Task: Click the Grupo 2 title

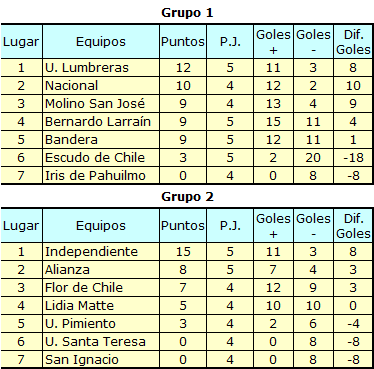Action: pos(187,197)
